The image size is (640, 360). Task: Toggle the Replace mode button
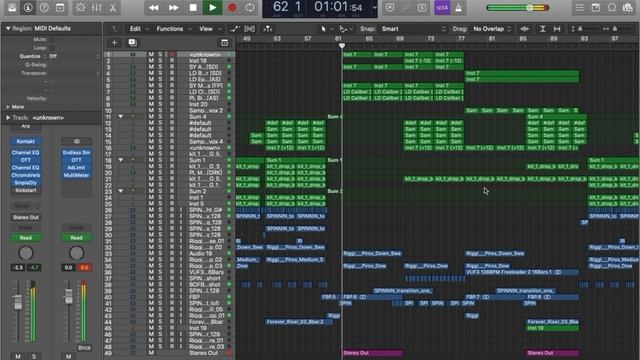click(390, 8)
